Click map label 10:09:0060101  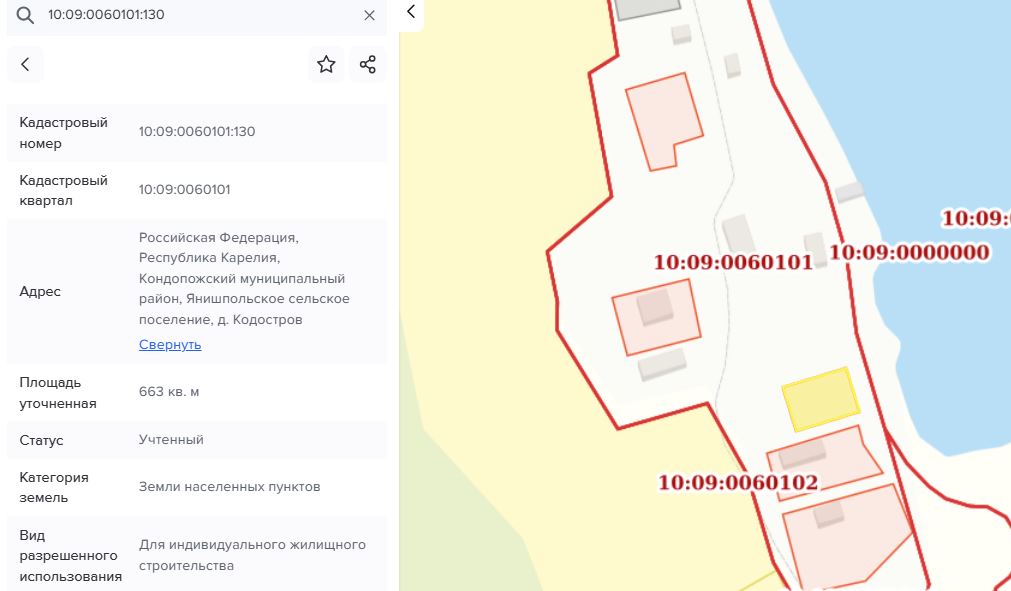pyautogui.click(x=733, y=262)
